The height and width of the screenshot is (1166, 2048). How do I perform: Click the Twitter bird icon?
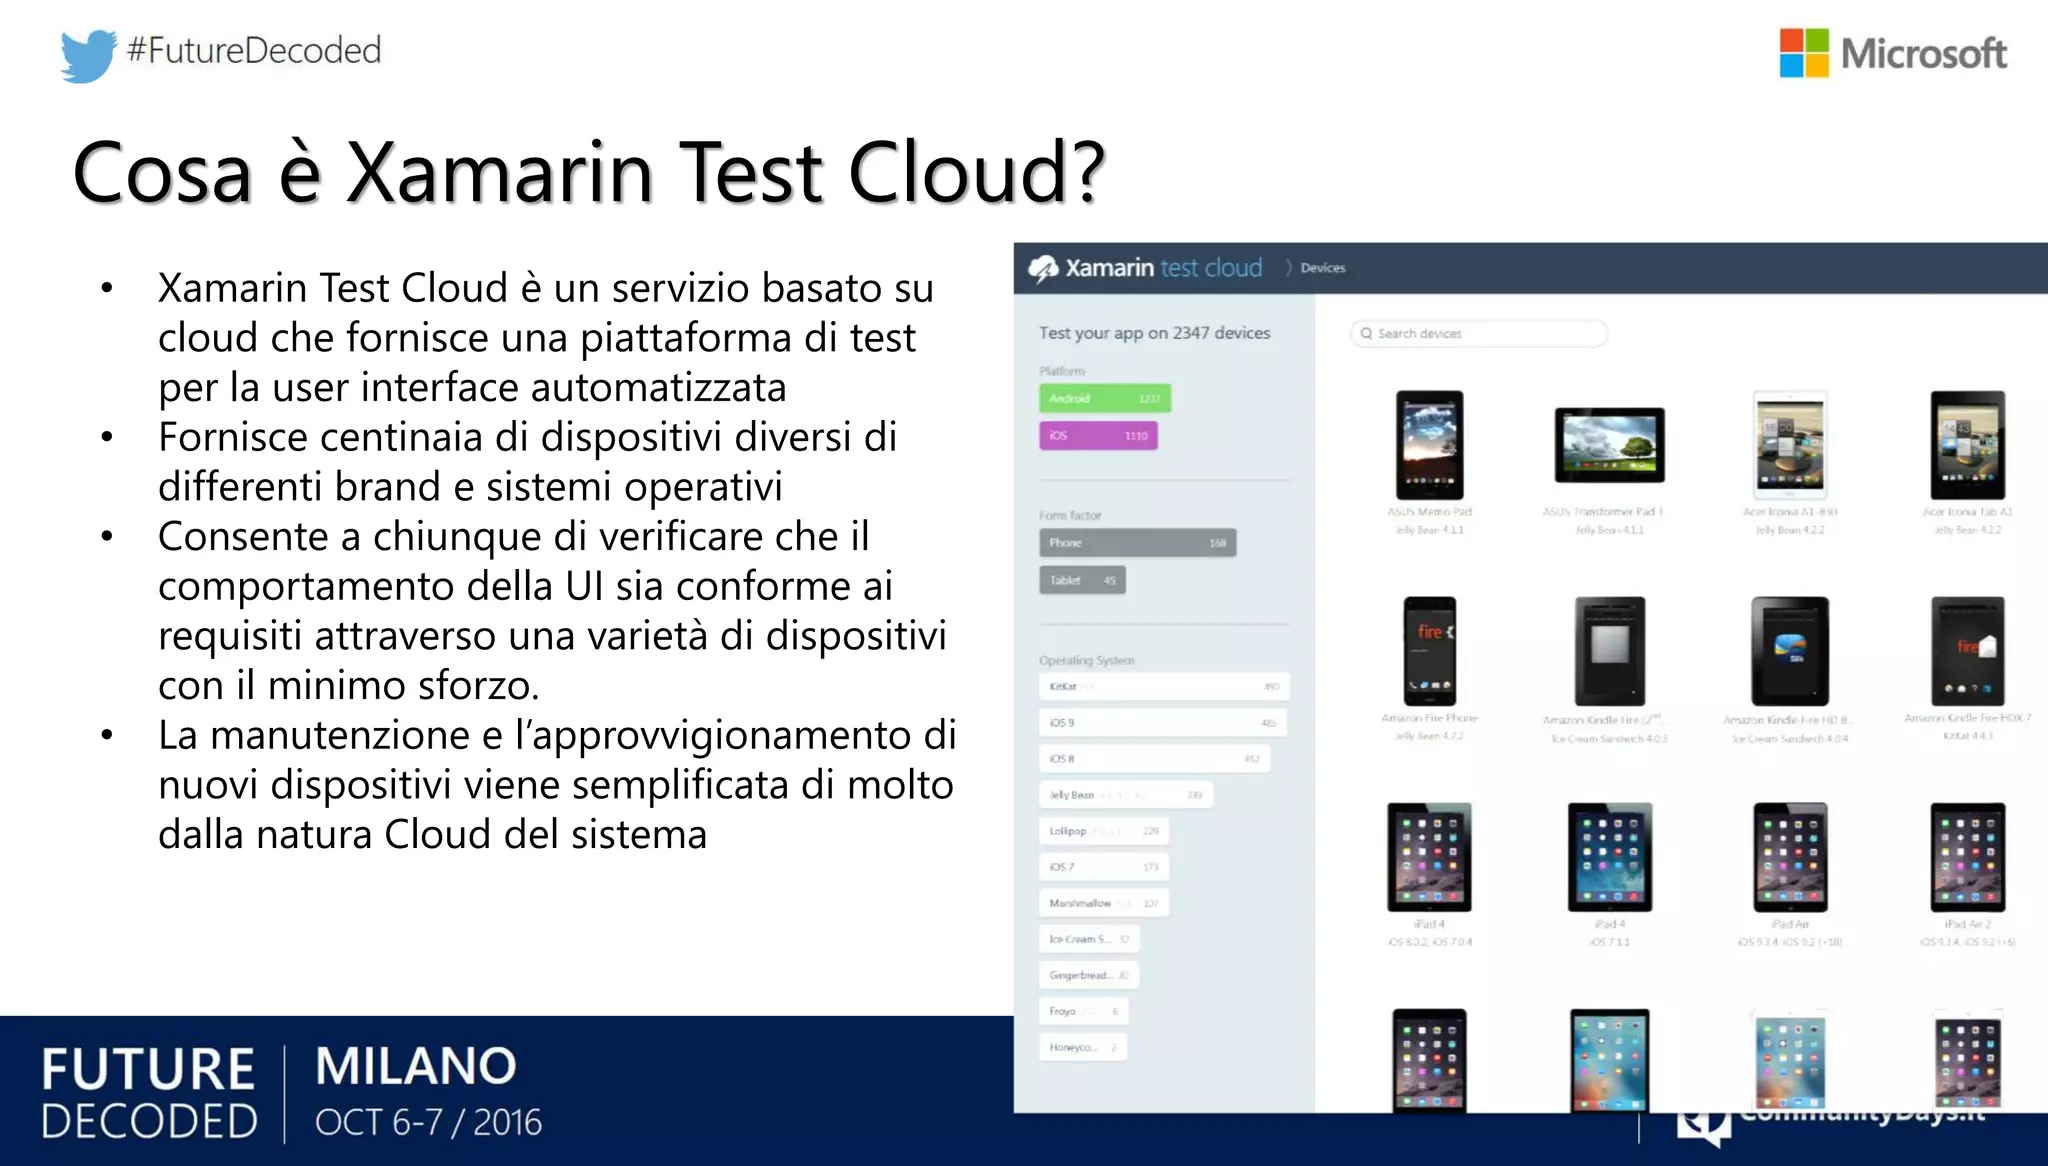(x=88, y=54)
